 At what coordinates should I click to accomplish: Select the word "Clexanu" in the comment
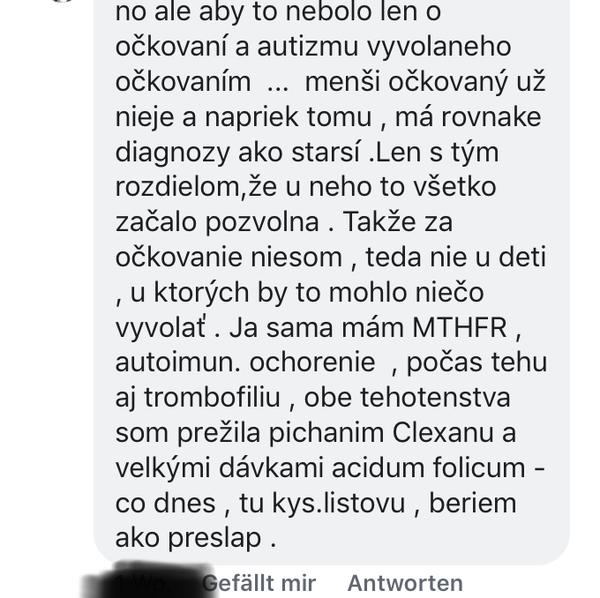443,433
